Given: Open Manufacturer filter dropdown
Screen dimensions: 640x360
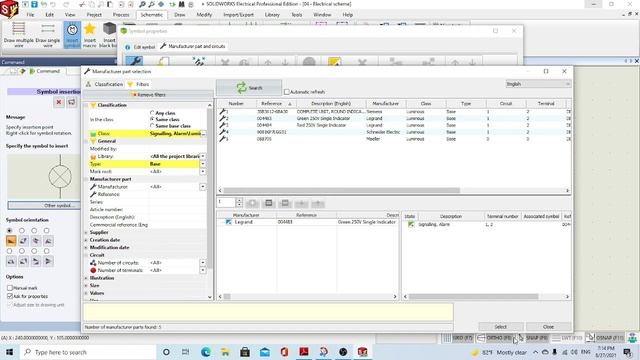Looking at the screenshot, I should pos(203,187).
